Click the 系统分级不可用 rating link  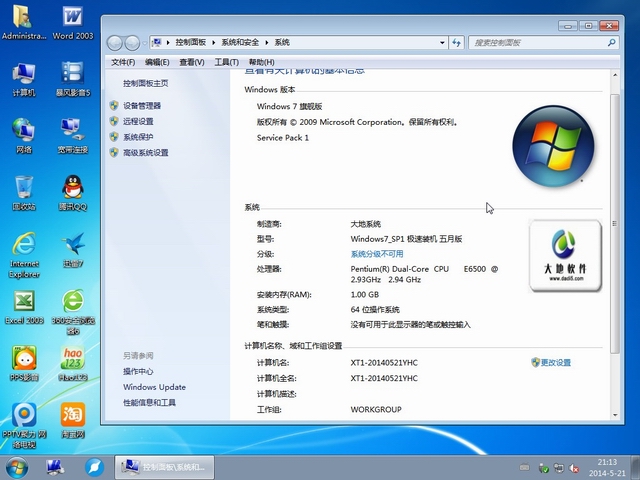377,254
